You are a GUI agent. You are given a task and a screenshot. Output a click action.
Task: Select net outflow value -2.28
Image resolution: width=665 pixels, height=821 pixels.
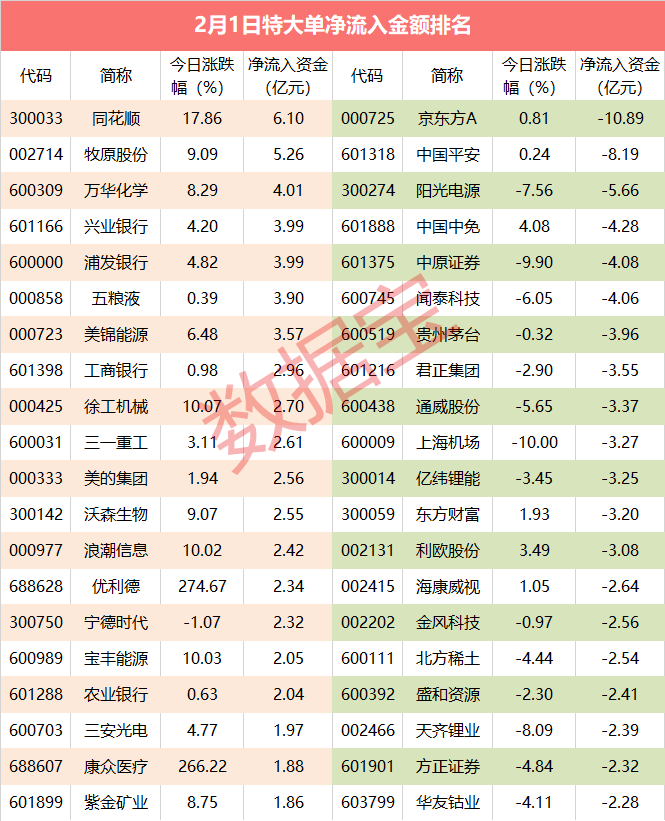coord(620,803)
